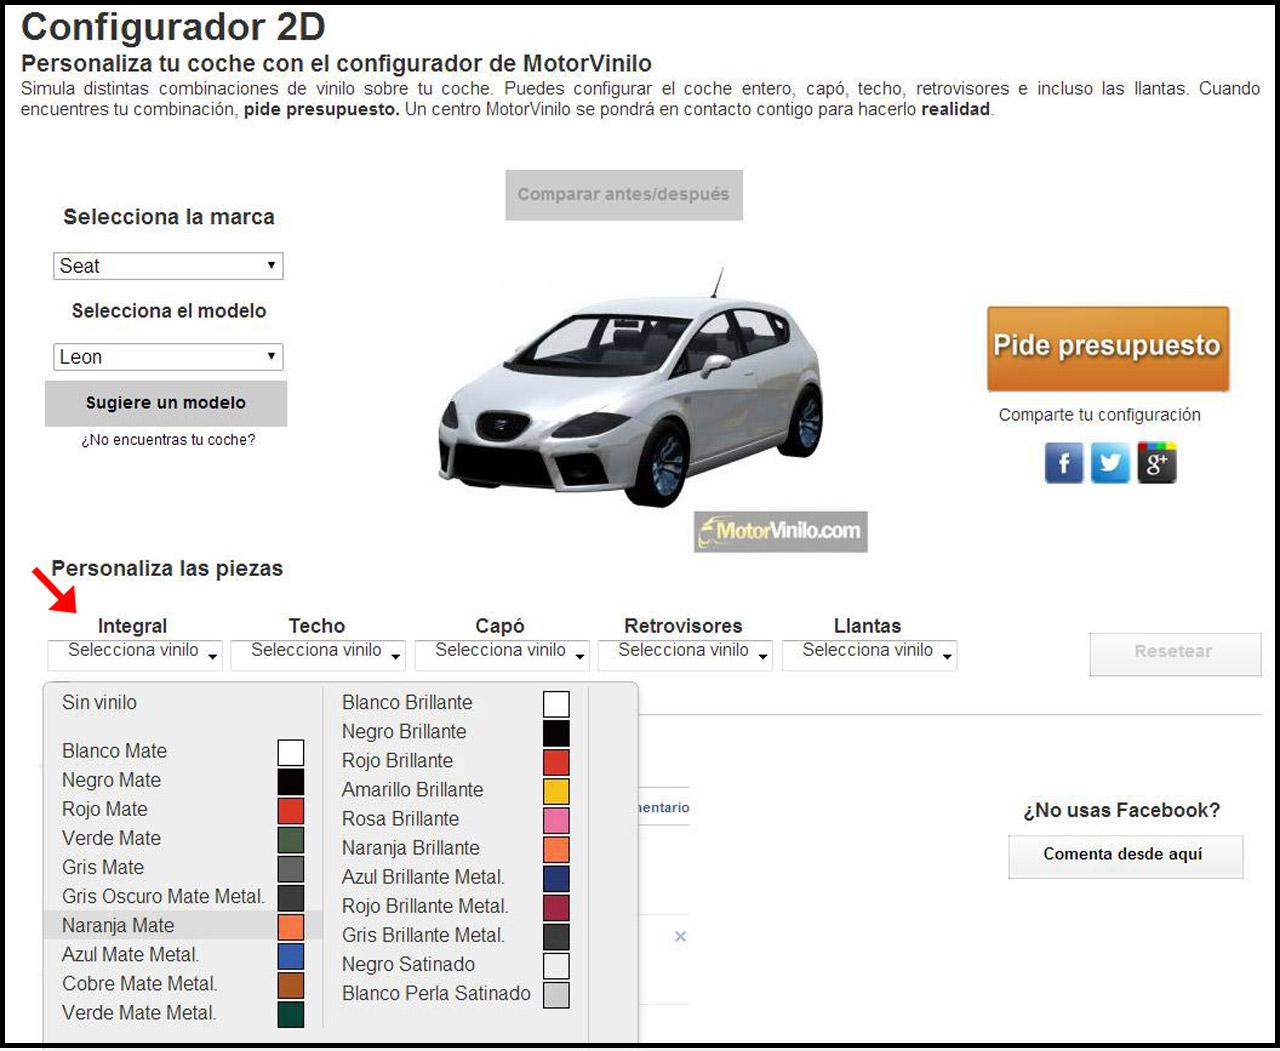This screenshot has height=1051, width=1280.
Task: Click the ¿No encuentras tu coche? text
Action: (x=168, y=440)
